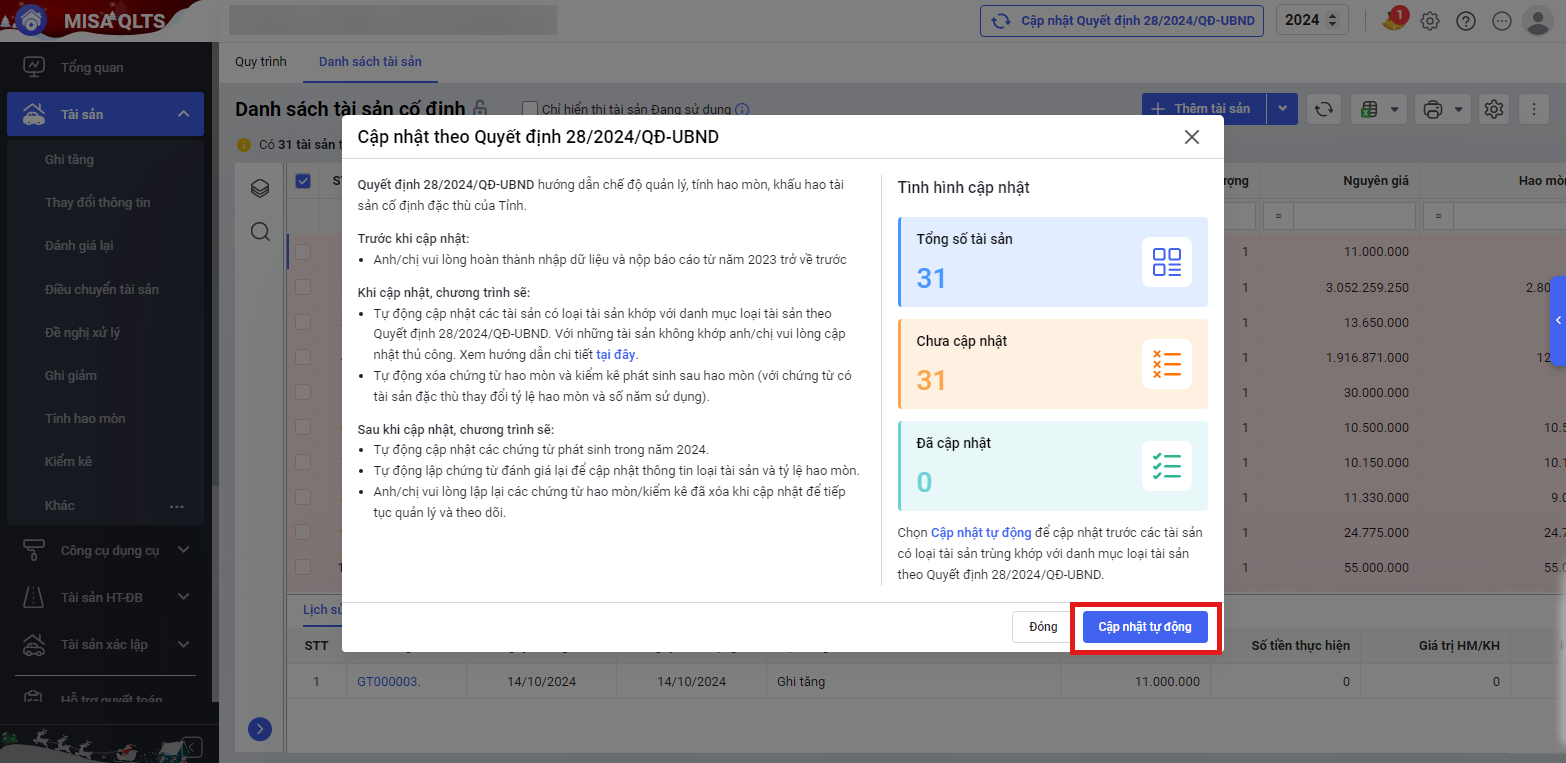Open the year 2024 selector
This screenshot has width=1566, height=763.
pyautogui.click(x=1312, y=21)
